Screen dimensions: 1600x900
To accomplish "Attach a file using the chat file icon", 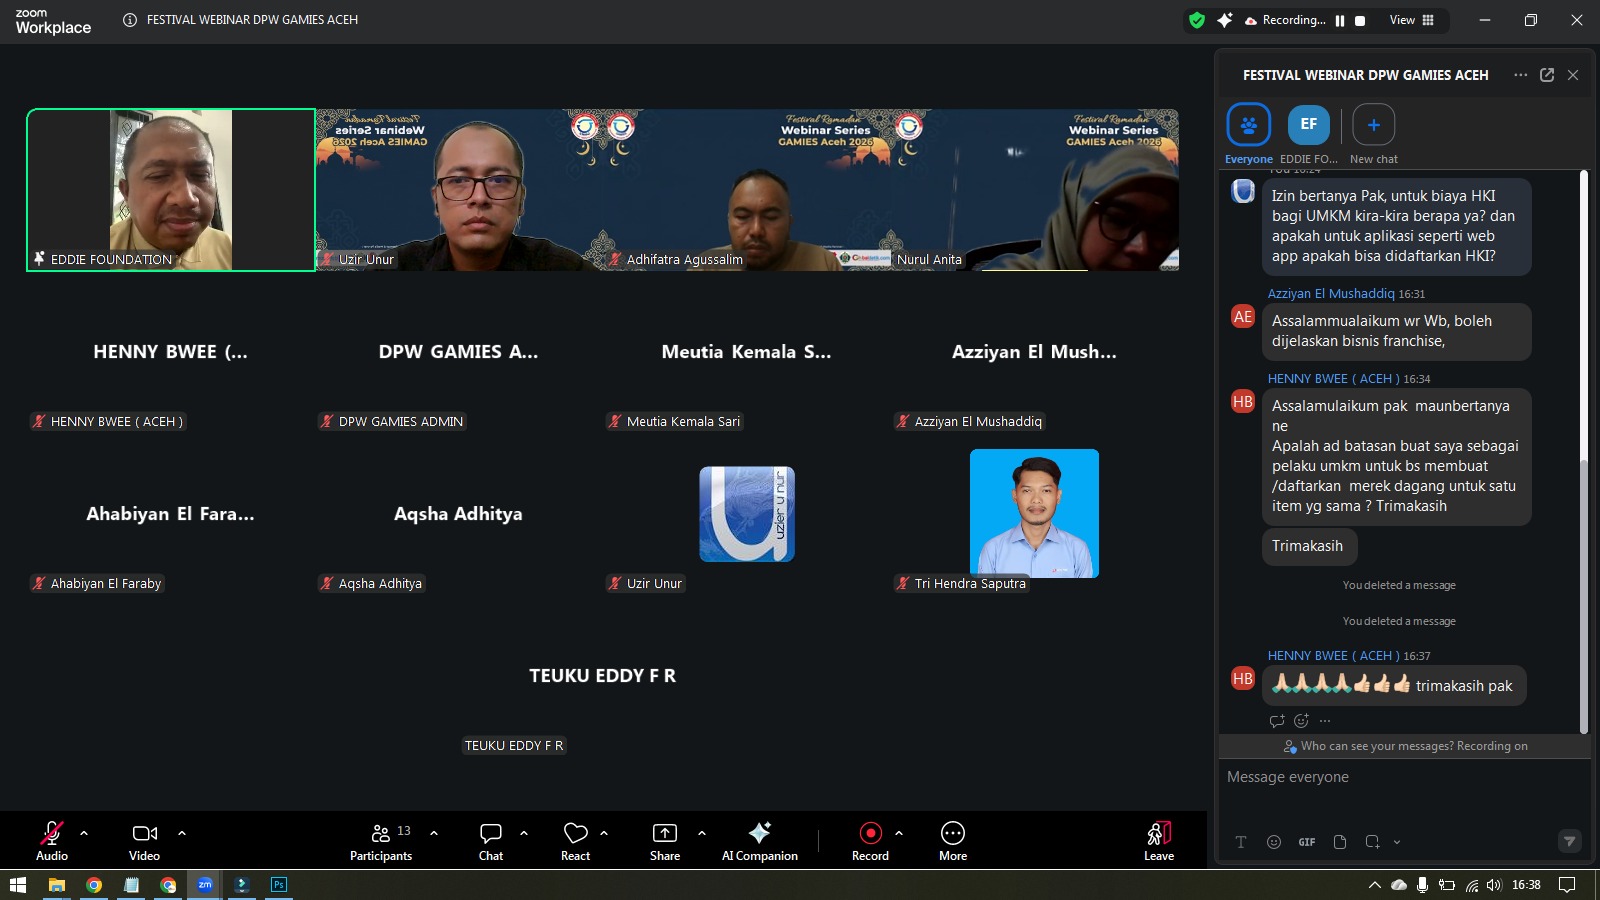I will pyautogui.click(x=1340, y=842).
